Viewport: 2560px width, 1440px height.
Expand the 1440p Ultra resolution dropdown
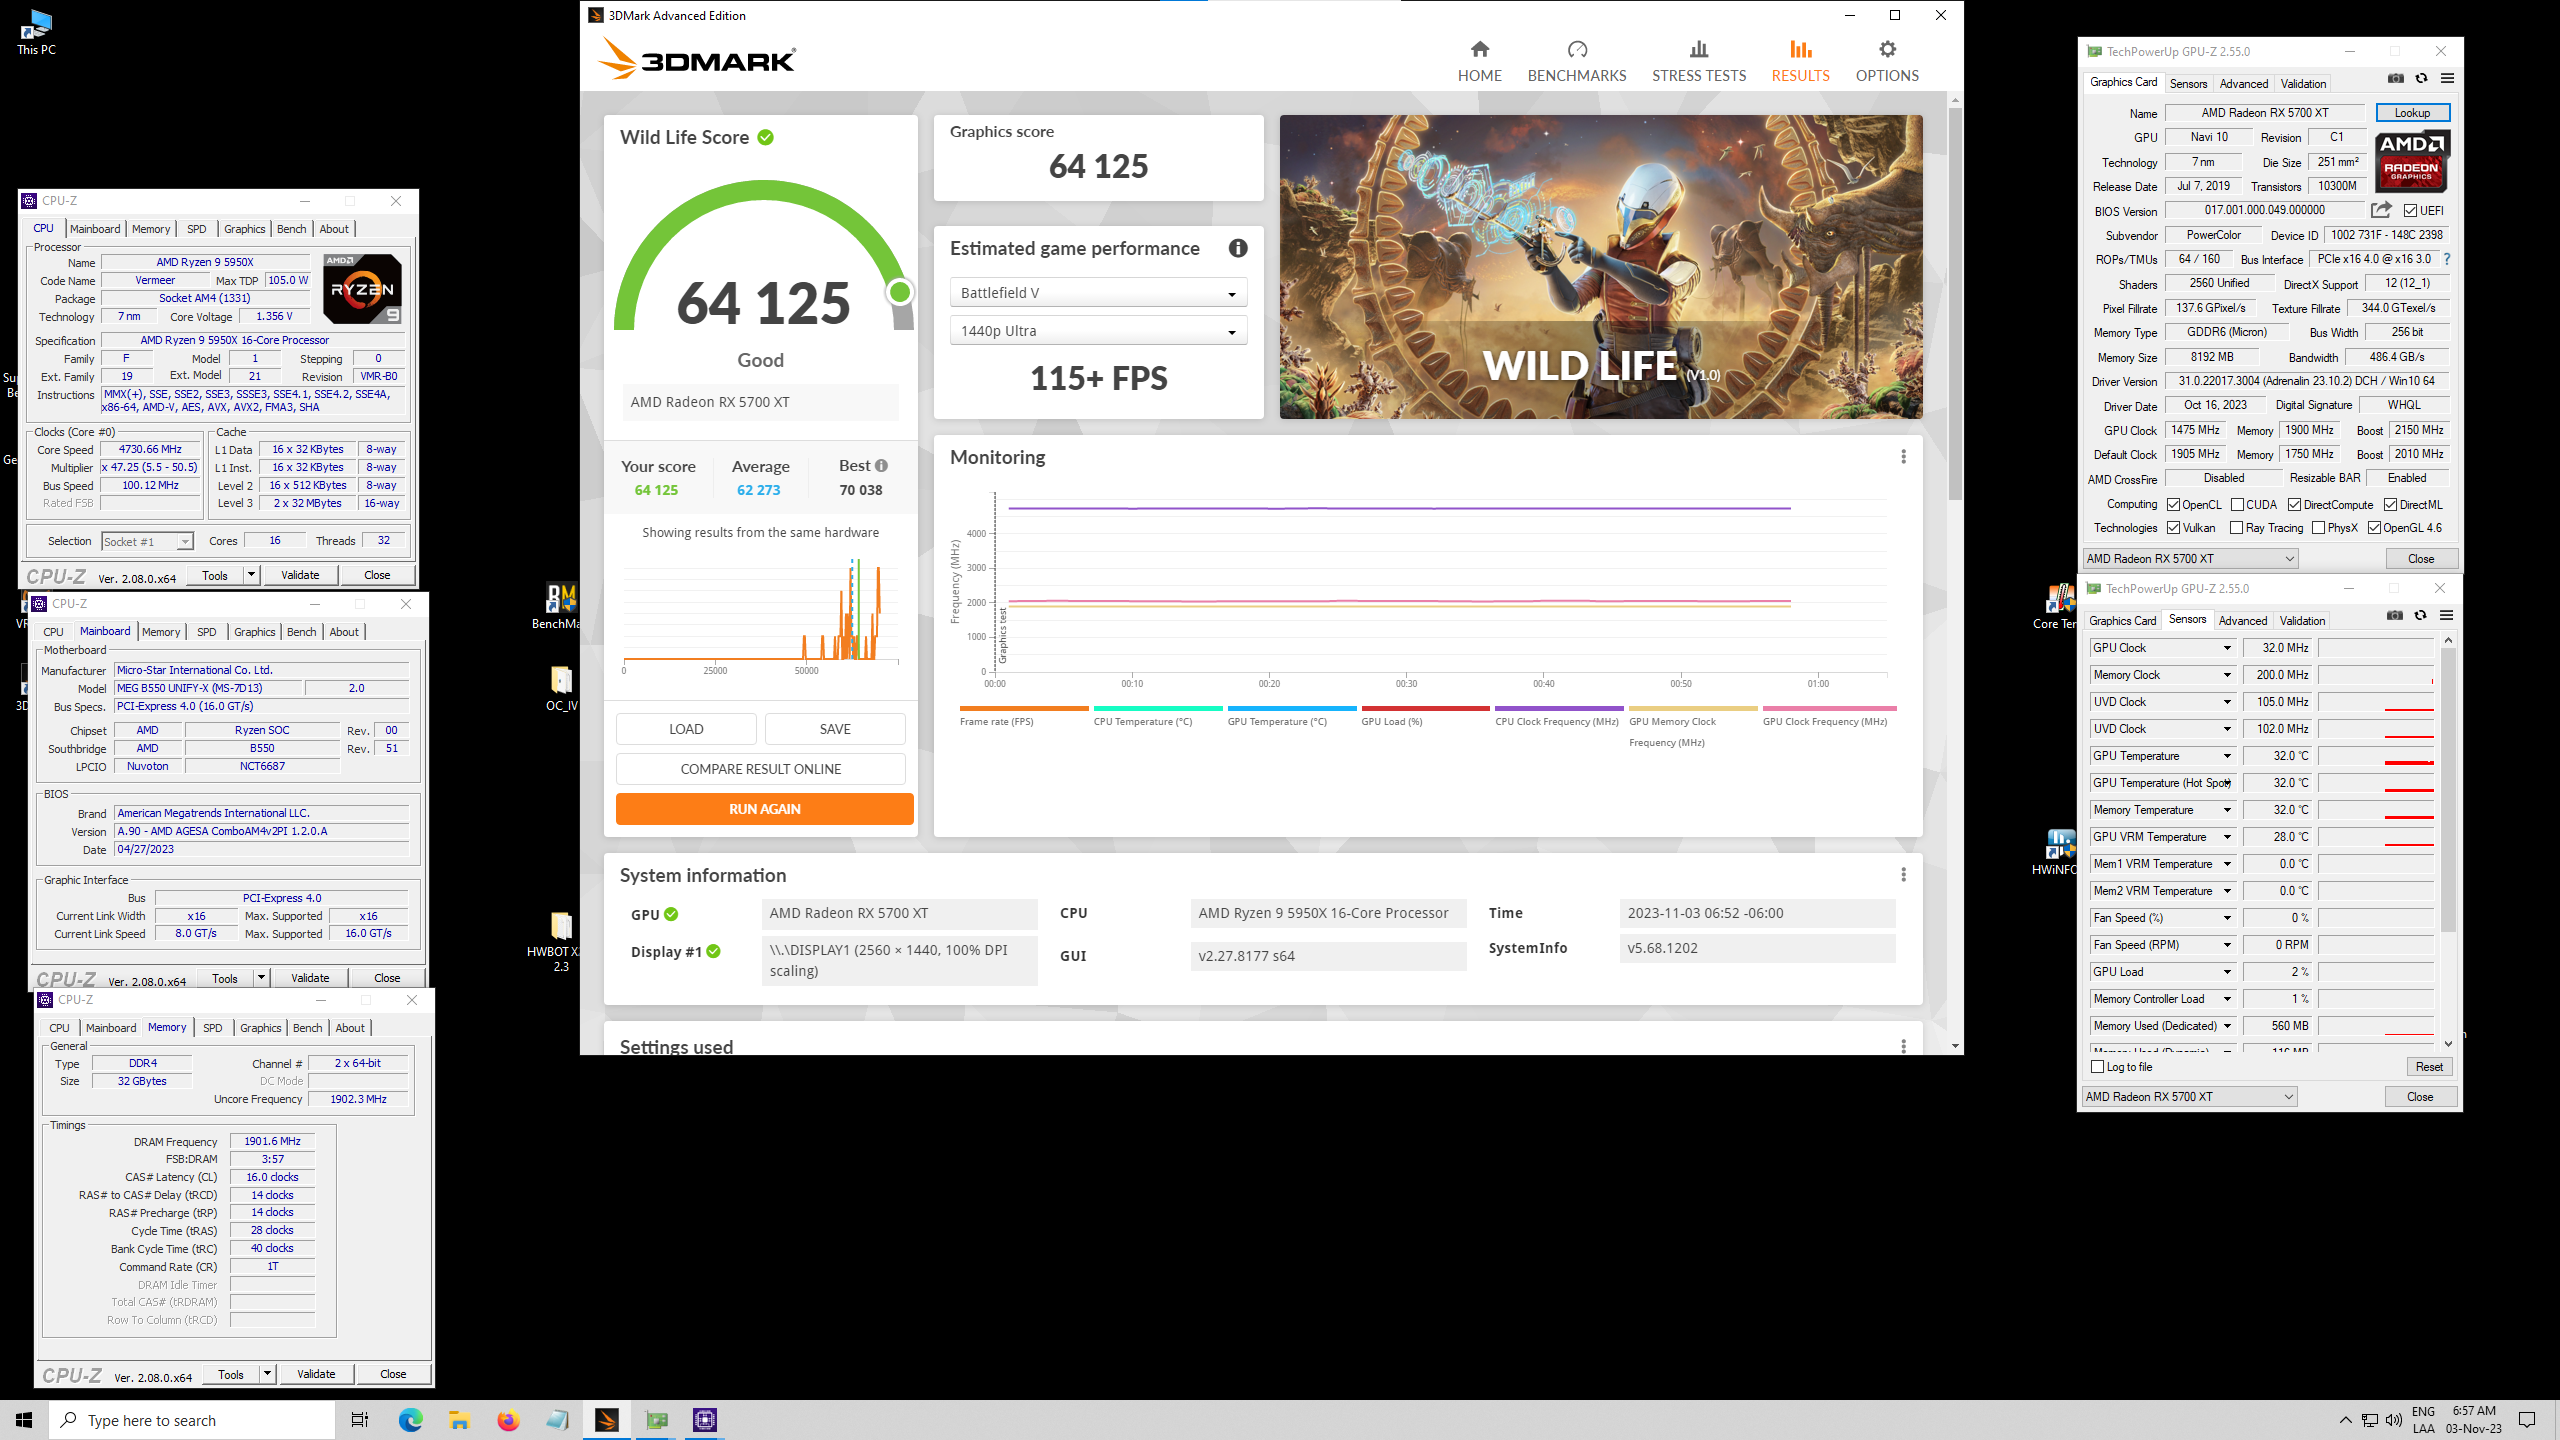1098,331
